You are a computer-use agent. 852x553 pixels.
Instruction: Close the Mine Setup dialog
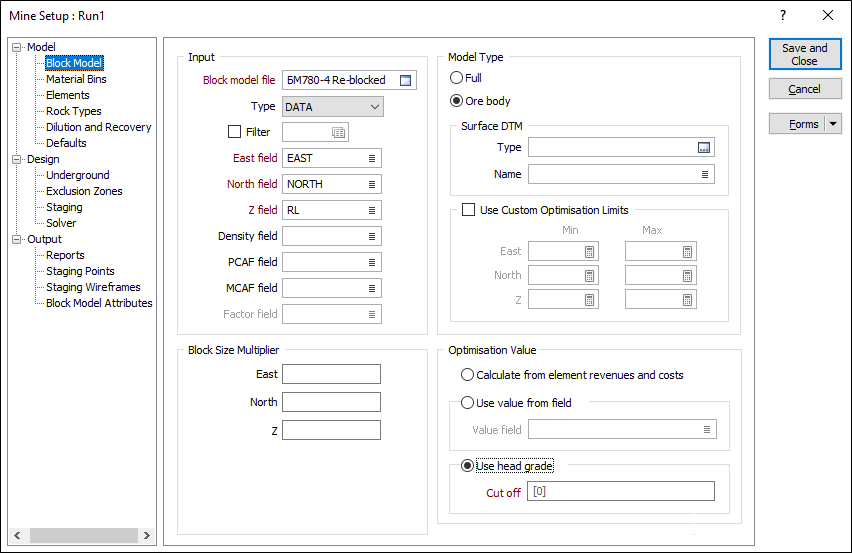click(x=828, y=15)
